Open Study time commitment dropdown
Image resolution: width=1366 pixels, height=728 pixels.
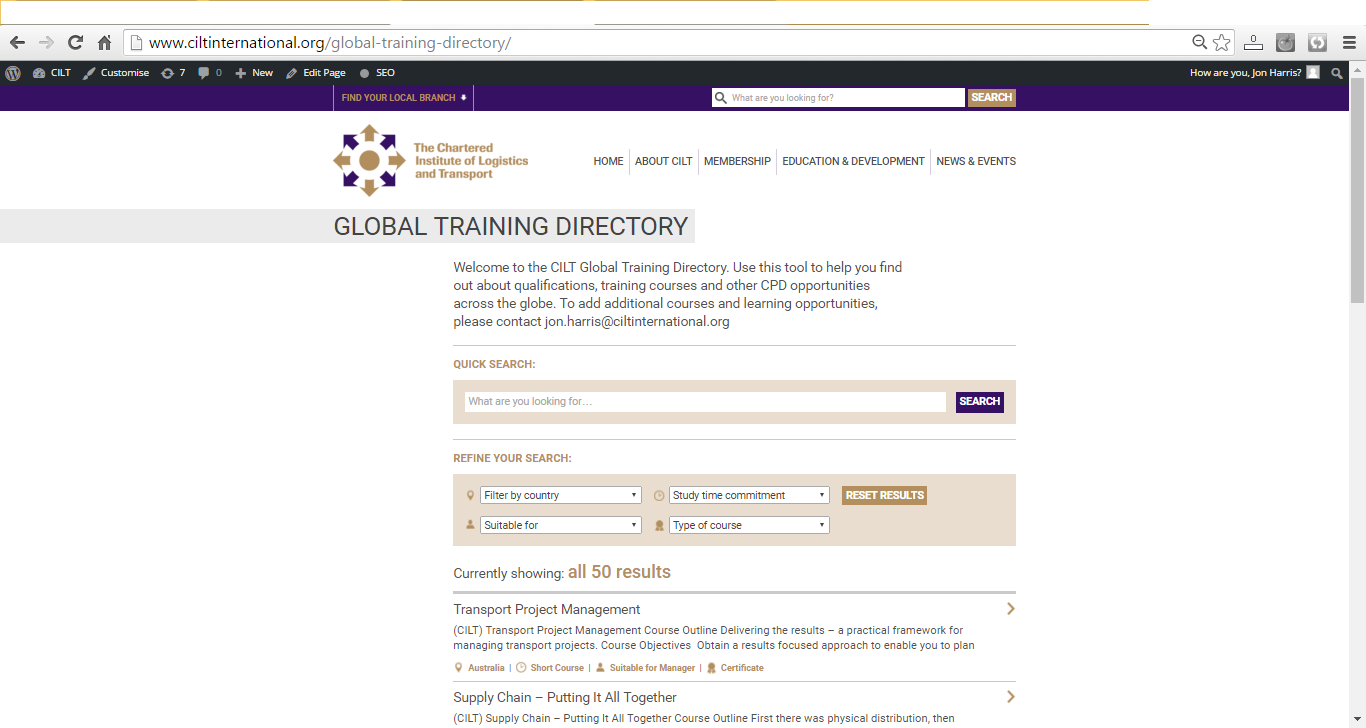point(749,495)
